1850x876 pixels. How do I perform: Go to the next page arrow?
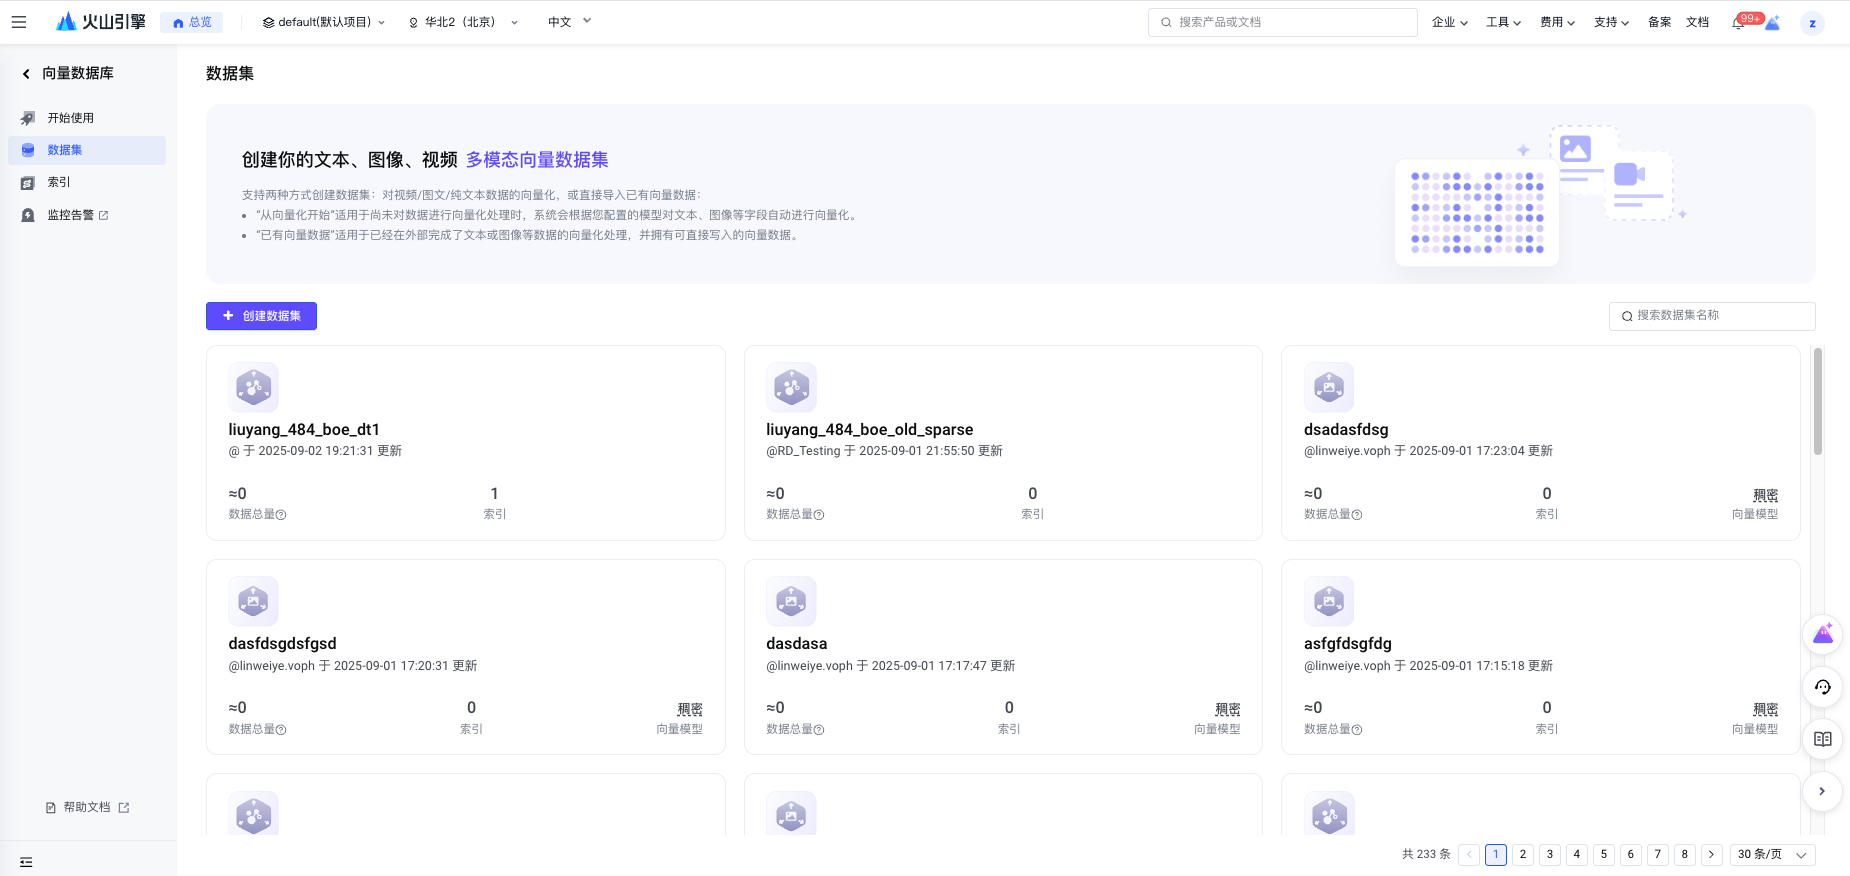[x=1712, y=855]
